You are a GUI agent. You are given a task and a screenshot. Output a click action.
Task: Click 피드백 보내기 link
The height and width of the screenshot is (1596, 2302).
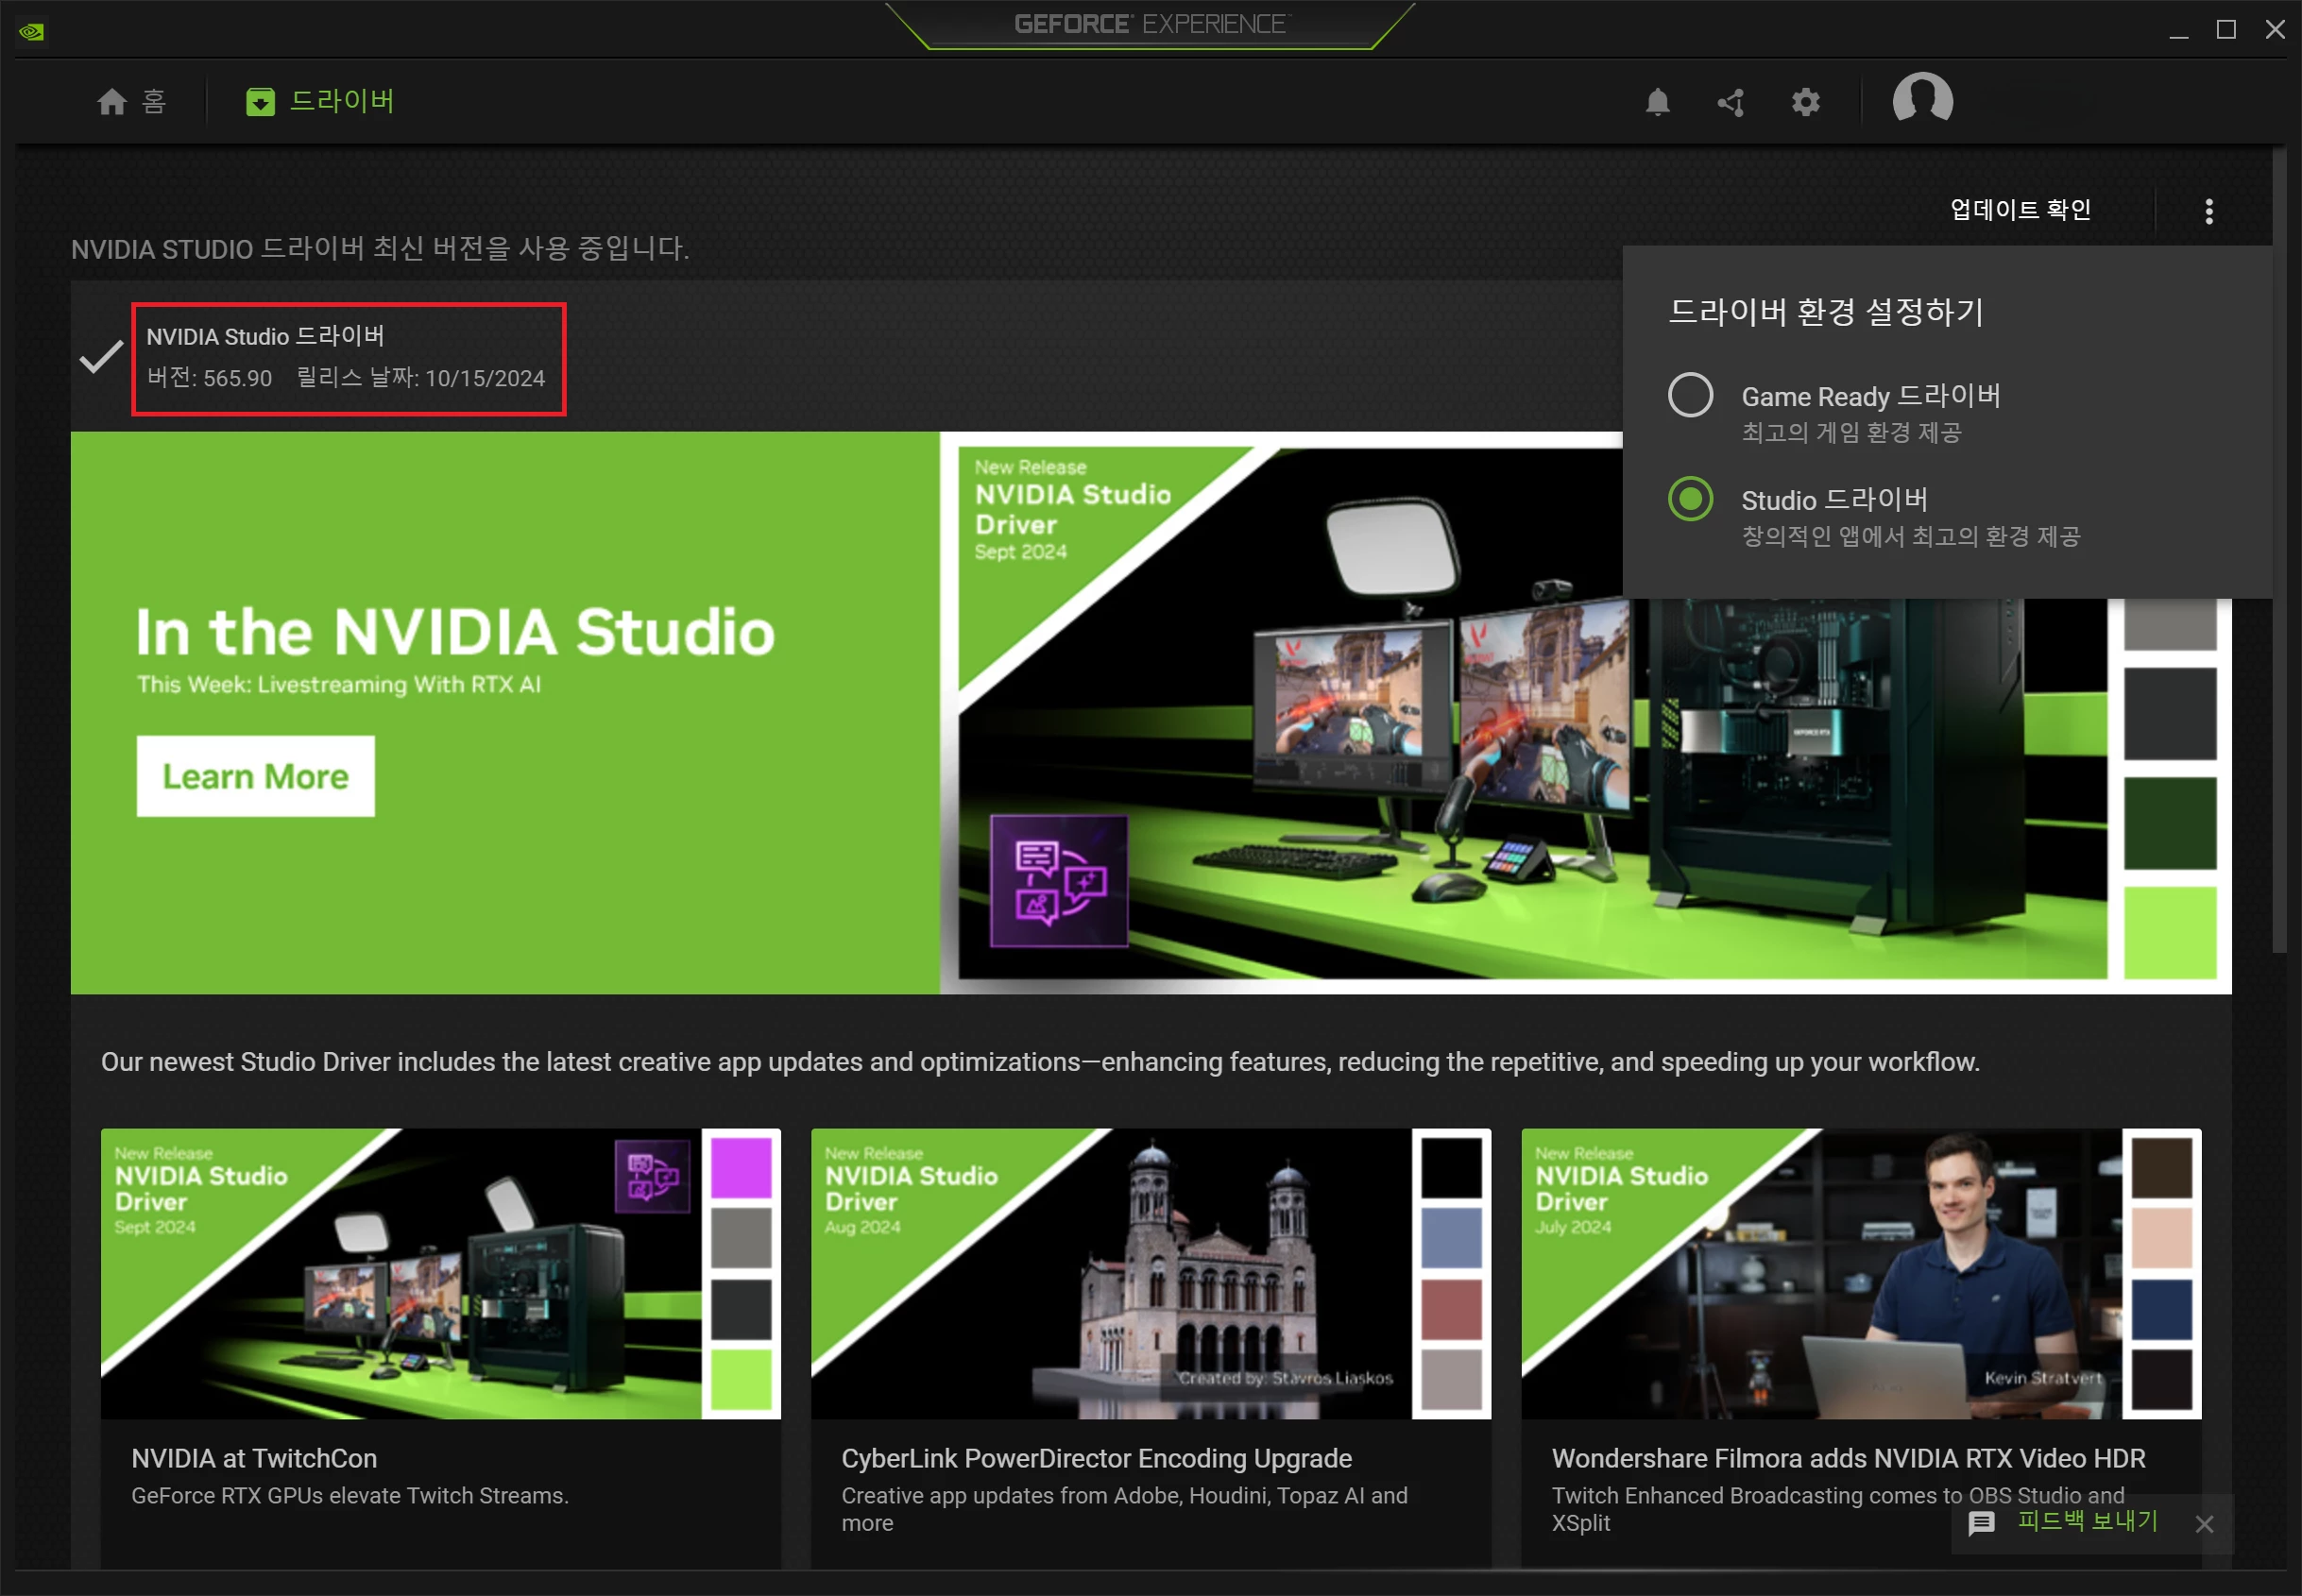[x=2087, y=1521]
